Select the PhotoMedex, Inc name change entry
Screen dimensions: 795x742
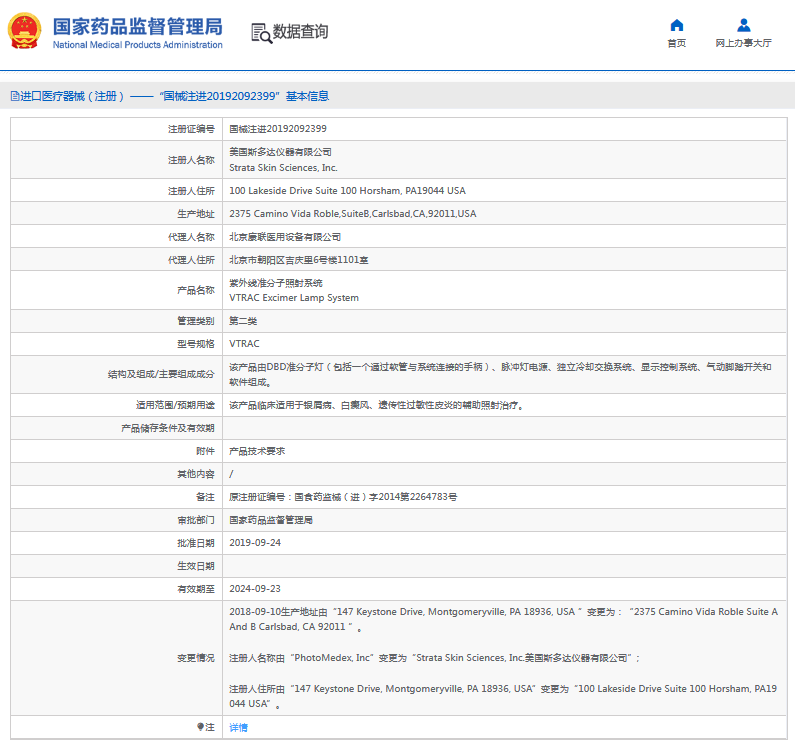[435, 658]
